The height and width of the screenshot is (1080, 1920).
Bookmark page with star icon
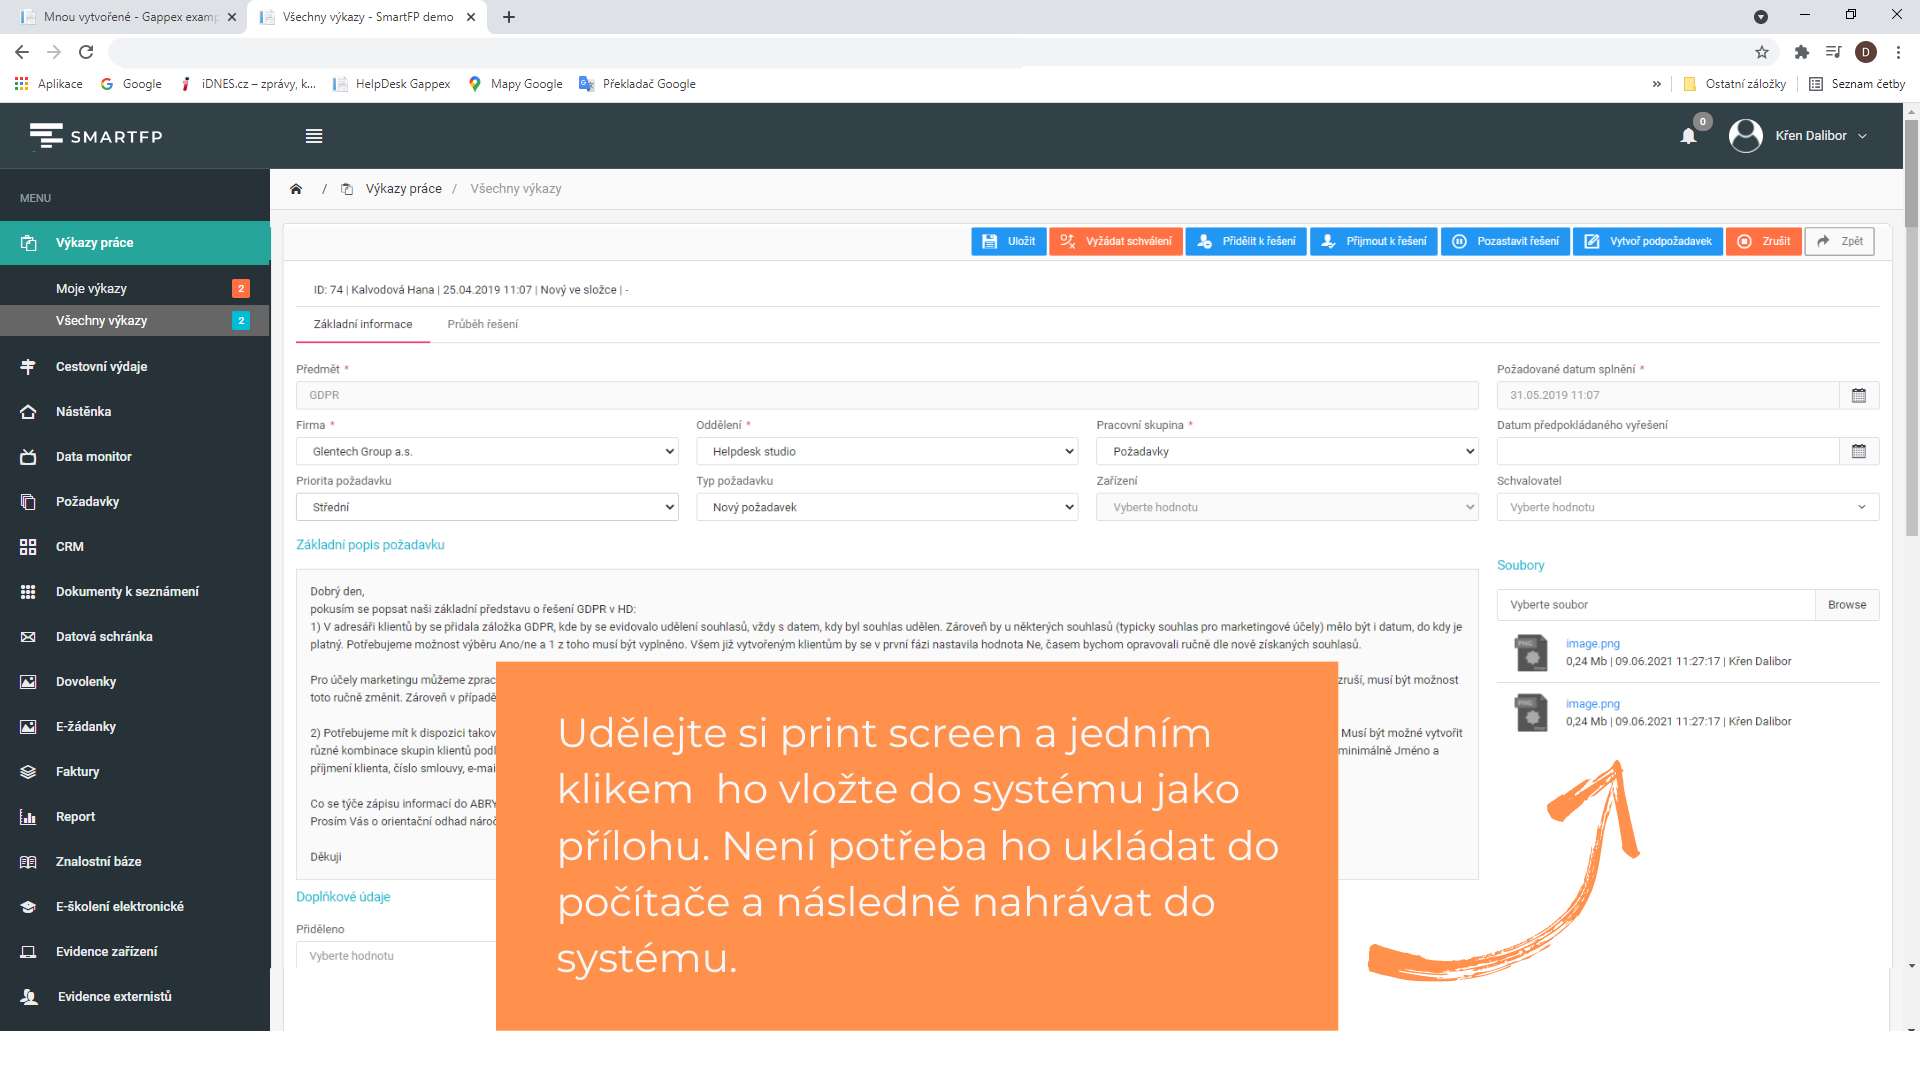1762,52
